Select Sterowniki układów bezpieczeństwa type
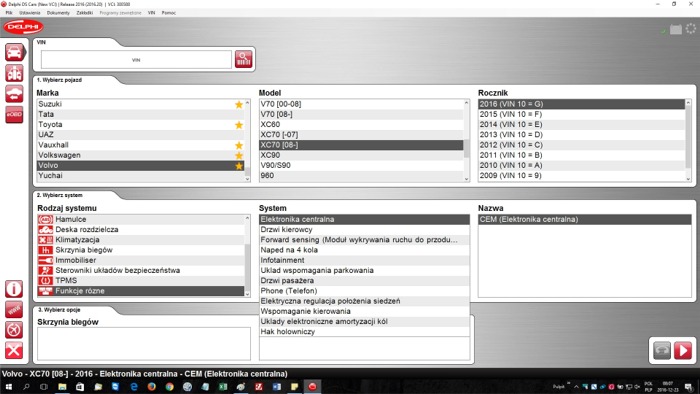The width and height of the screenshot is (700, 394). 141,270
